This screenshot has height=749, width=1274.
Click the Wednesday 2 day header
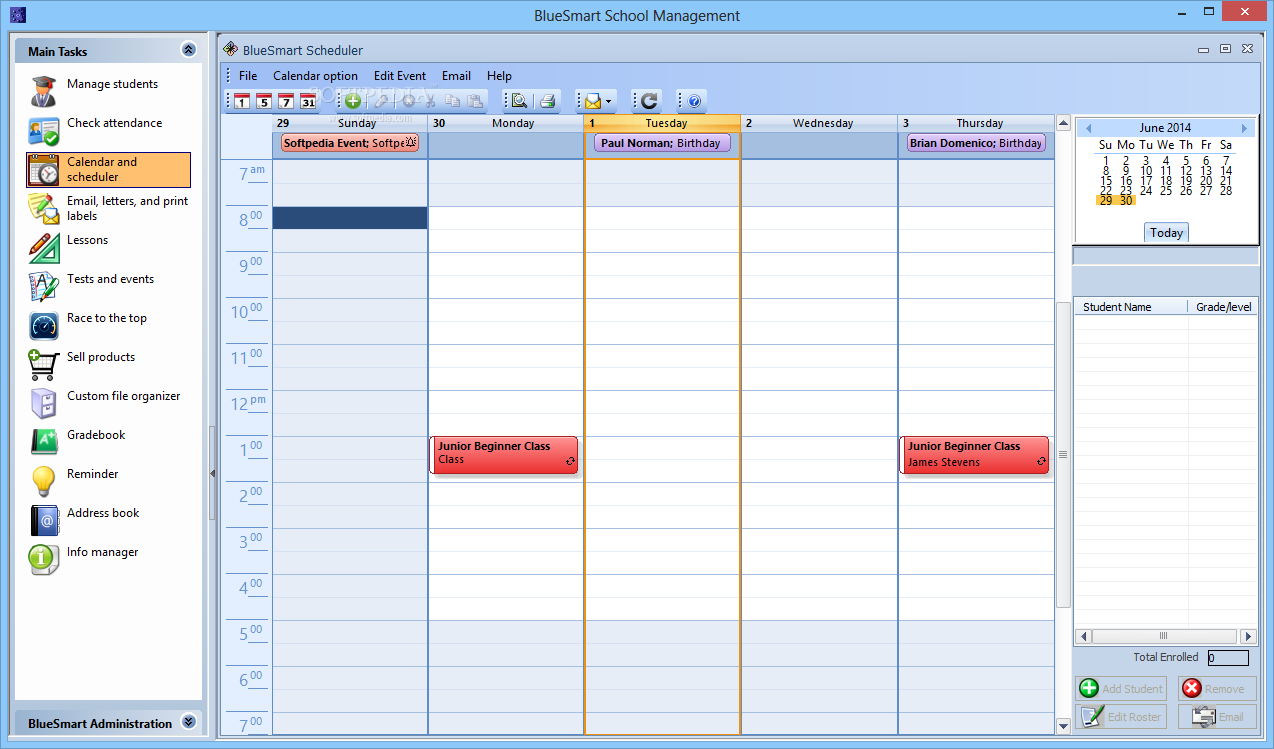(x=819, y=123)
